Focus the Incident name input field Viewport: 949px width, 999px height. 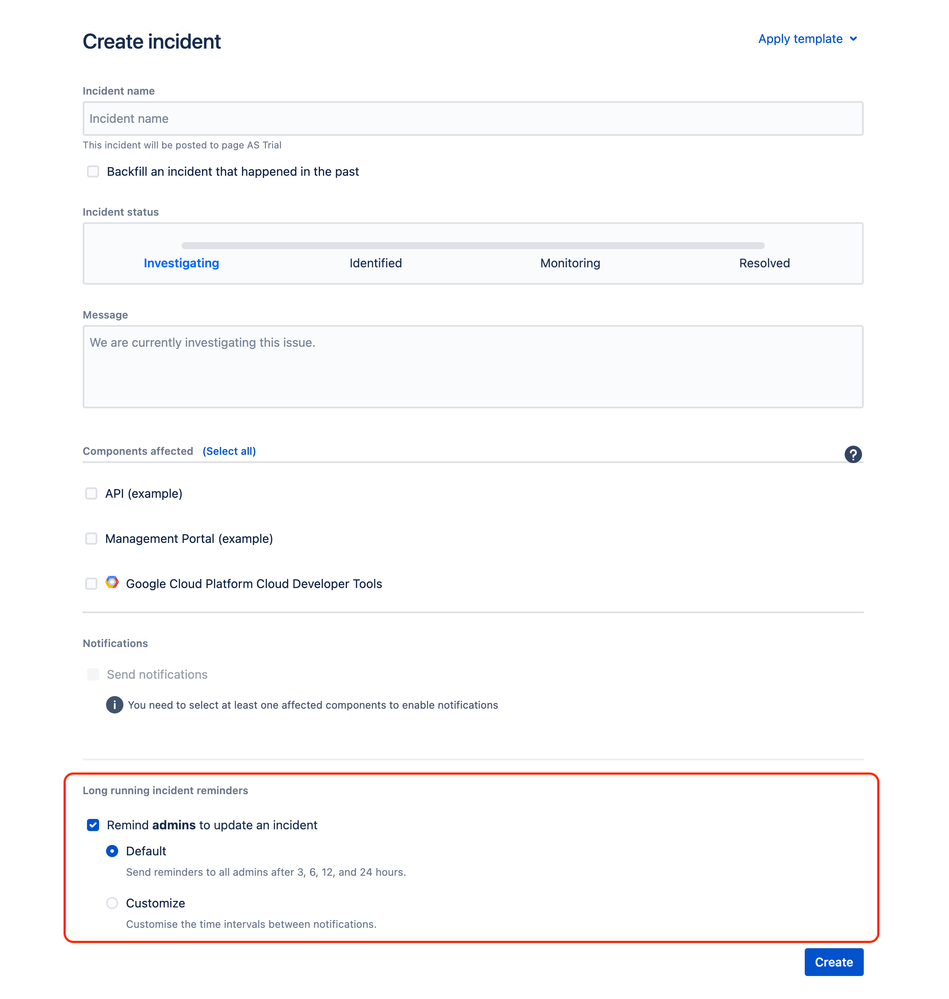pyautogui.click(x=473, y=119)
